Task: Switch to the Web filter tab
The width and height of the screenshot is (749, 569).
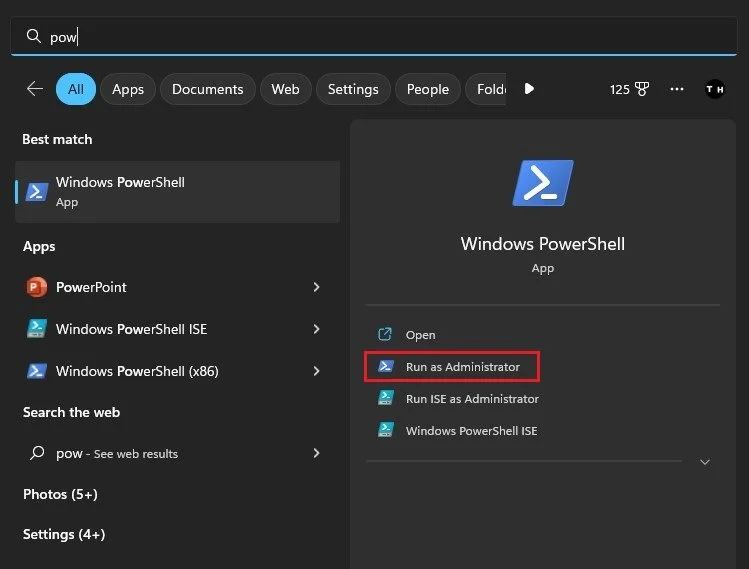Action: (285, 89)
